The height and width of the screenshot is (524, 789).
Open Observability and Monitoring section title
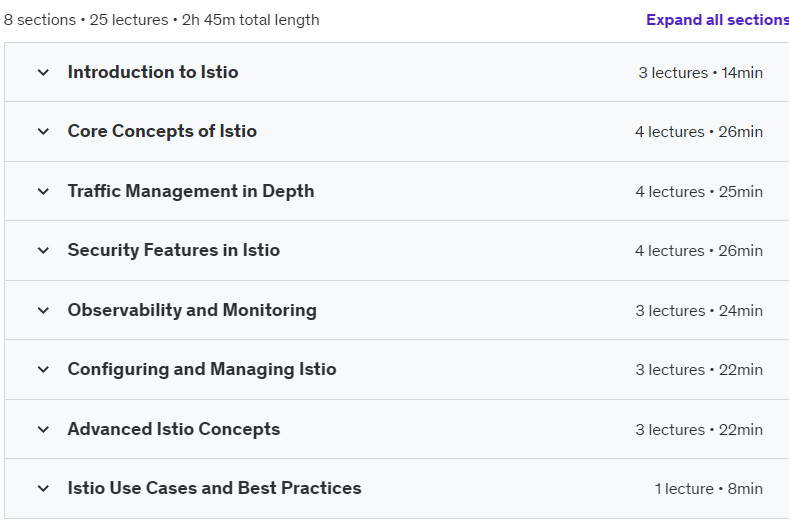pos(192,310)
